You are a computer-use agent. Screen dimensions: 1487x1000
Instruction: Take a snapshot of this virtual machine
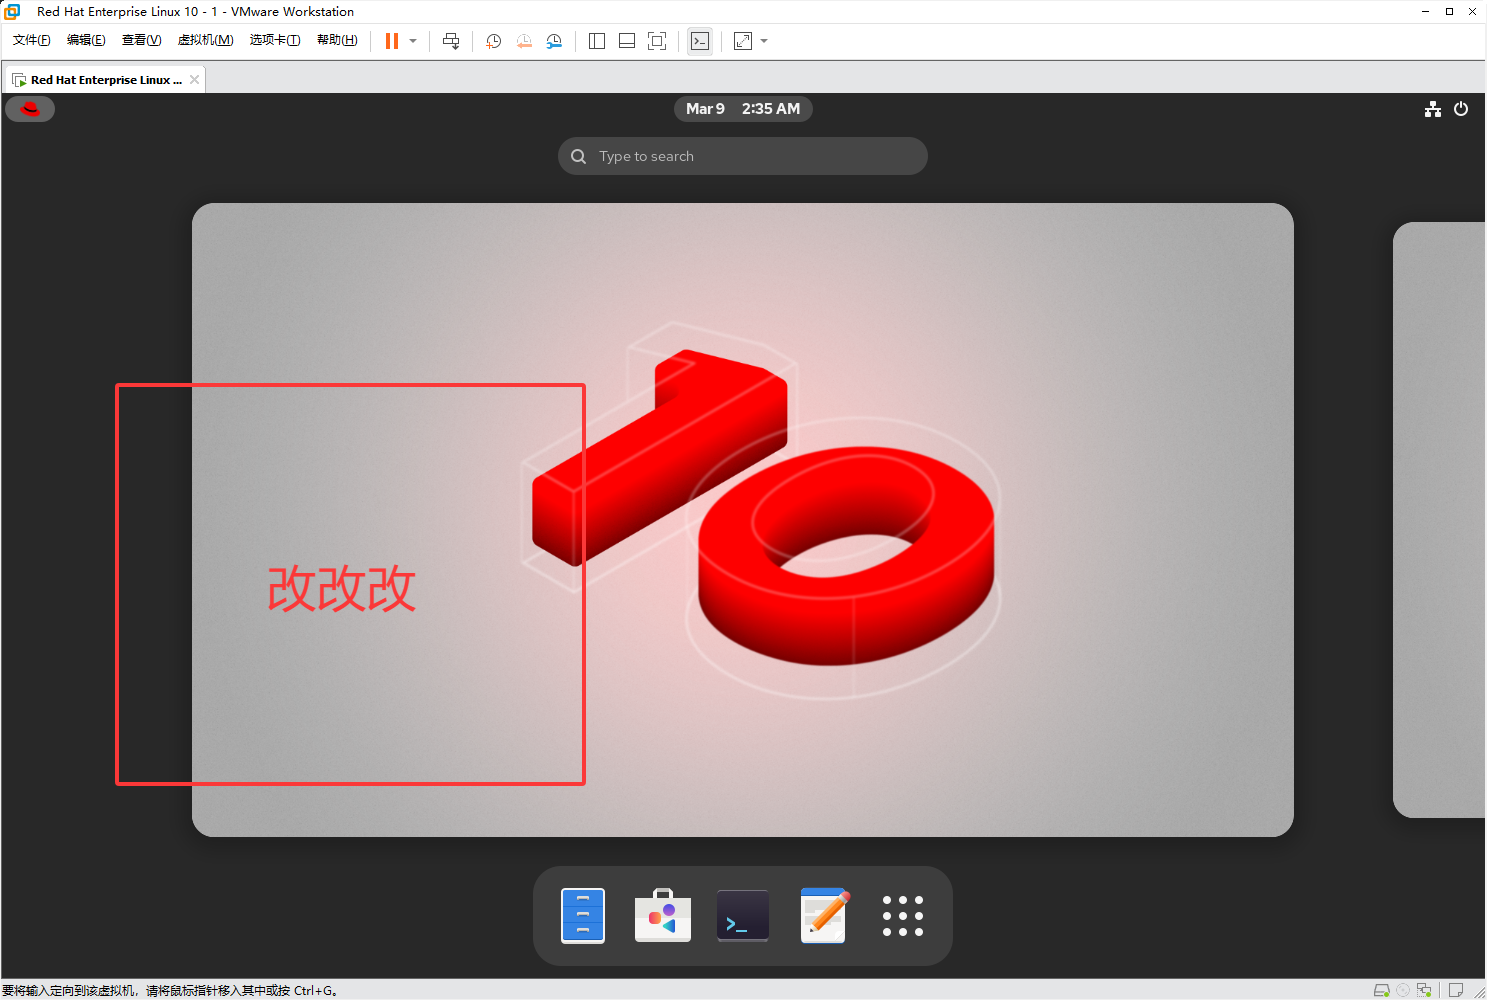(x=494, y=41)
